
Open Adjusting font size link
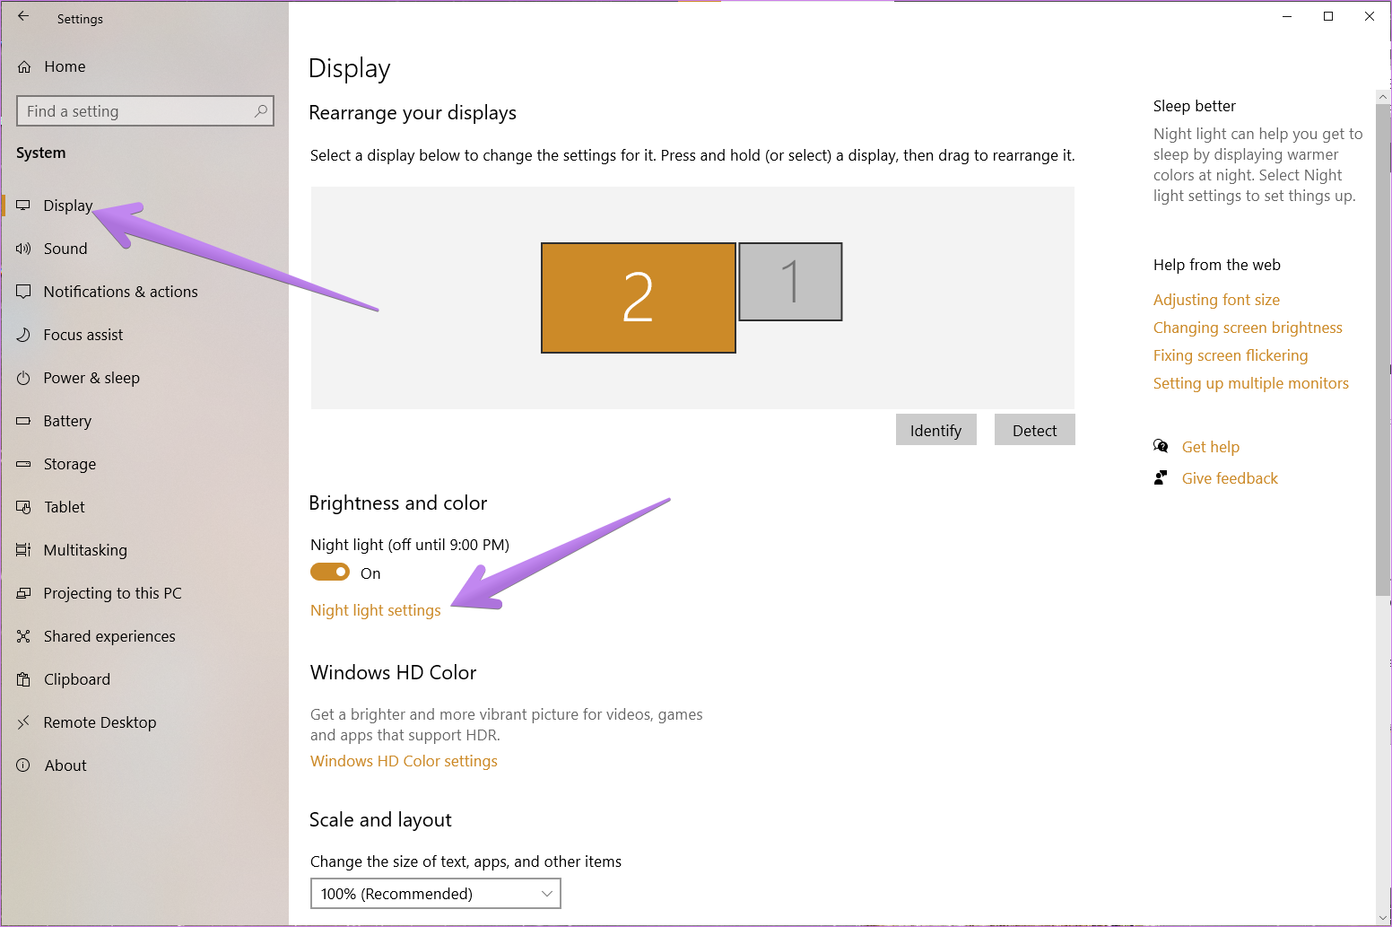pos(1216,300)
